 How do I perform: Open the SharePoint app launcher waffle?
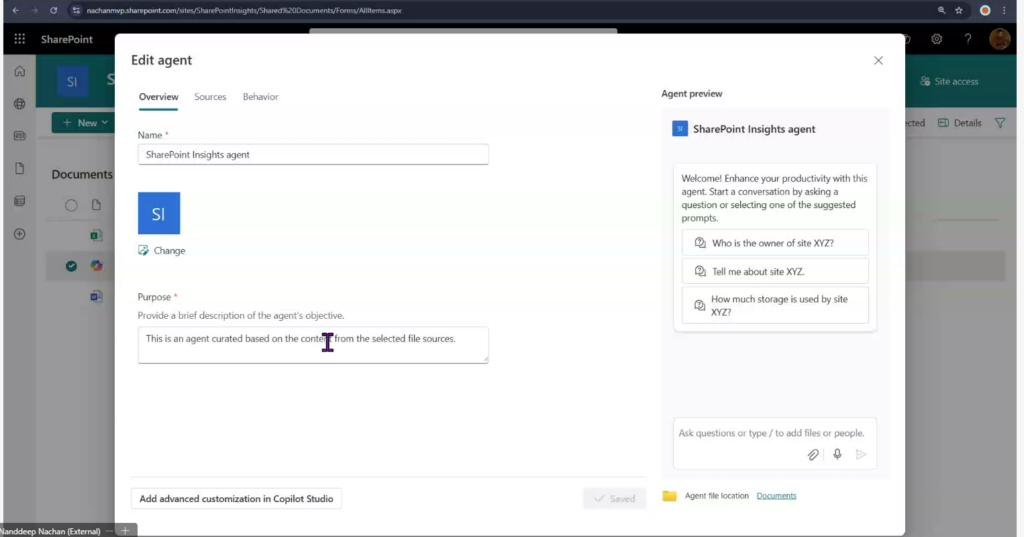tap(20, 39)
